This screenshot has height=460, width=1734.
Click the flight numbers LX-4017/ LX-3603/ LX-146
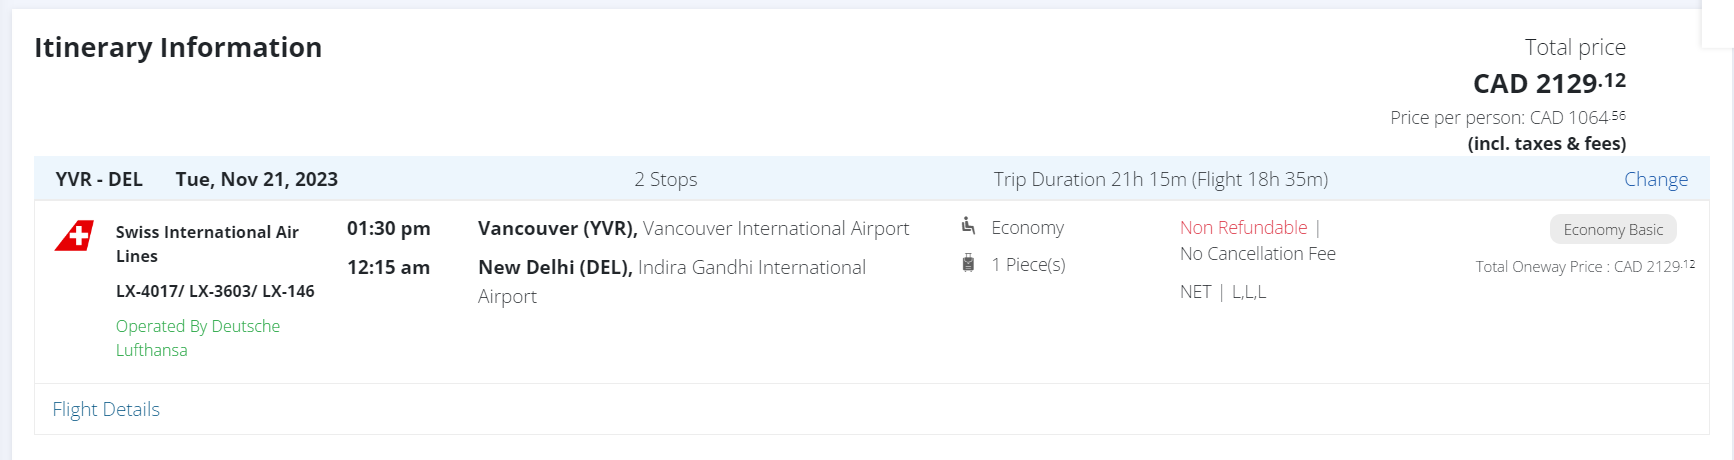point(215,291)
